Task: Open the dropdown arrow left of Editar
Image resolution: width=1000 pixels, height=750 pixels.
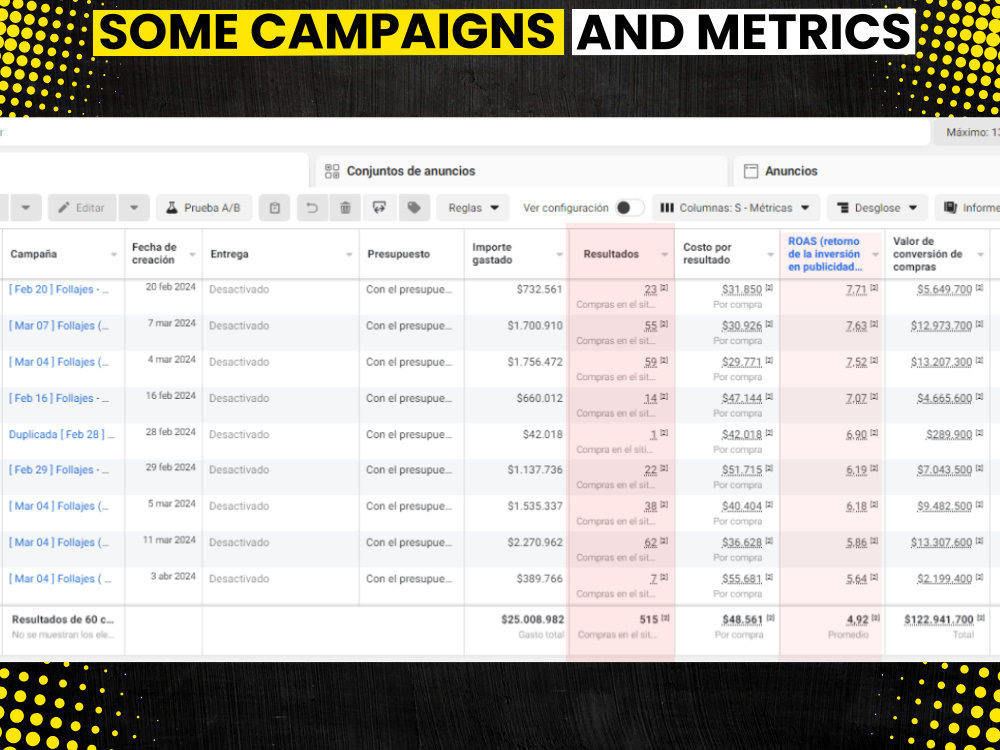Action: pos(26,208)
